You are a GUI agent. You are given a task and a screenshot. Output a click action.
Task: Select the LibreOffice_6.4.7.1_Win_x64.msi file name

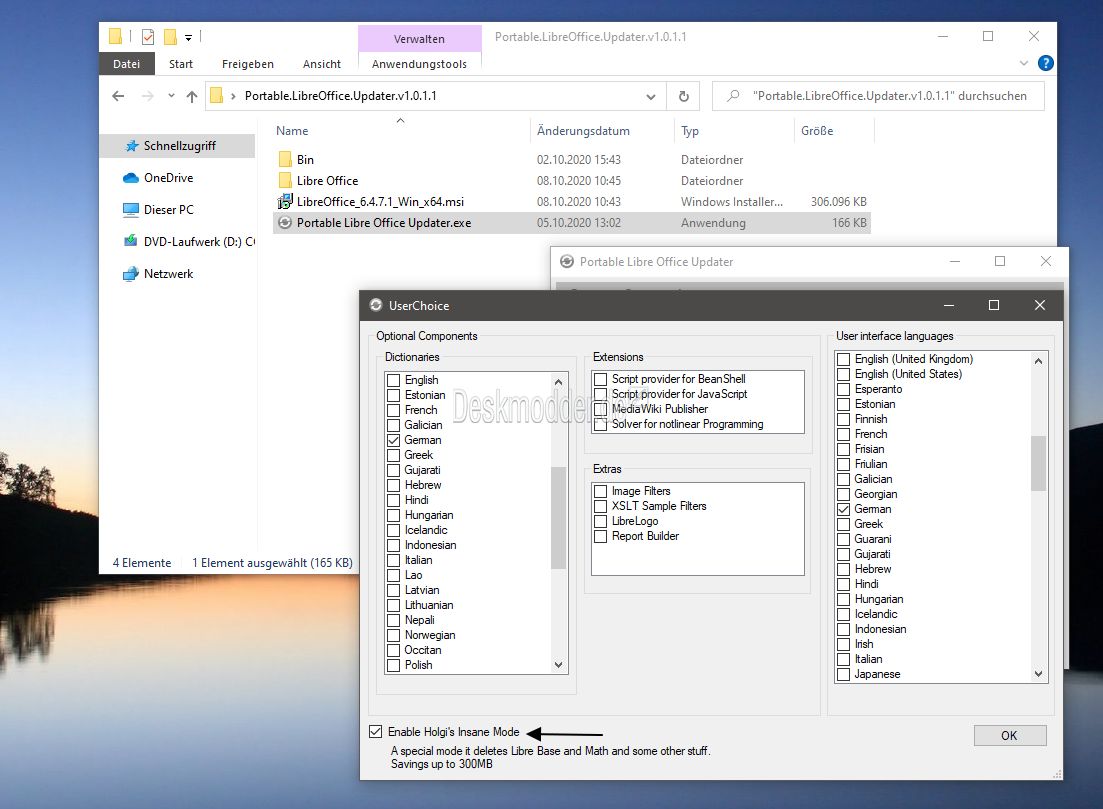380,202
